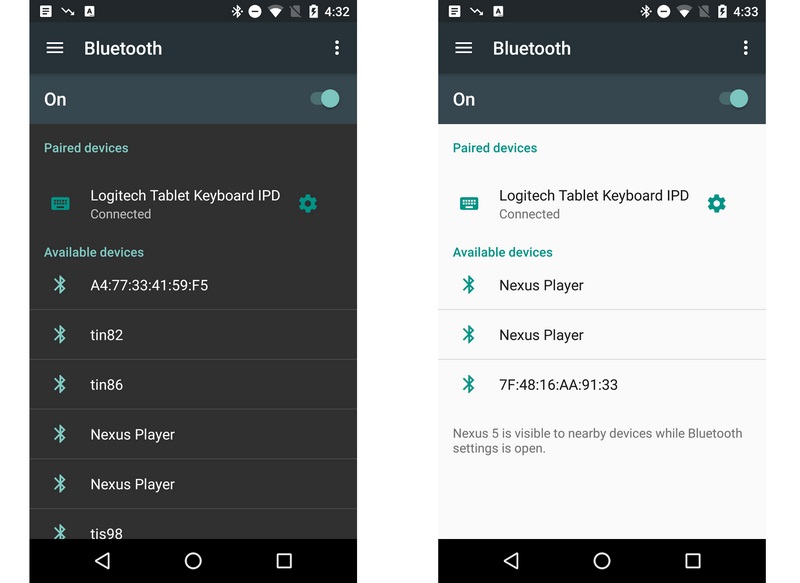Open hamburger menu in light-theme Bluetooth screen
Screen dimensions: 800x583
464,48
